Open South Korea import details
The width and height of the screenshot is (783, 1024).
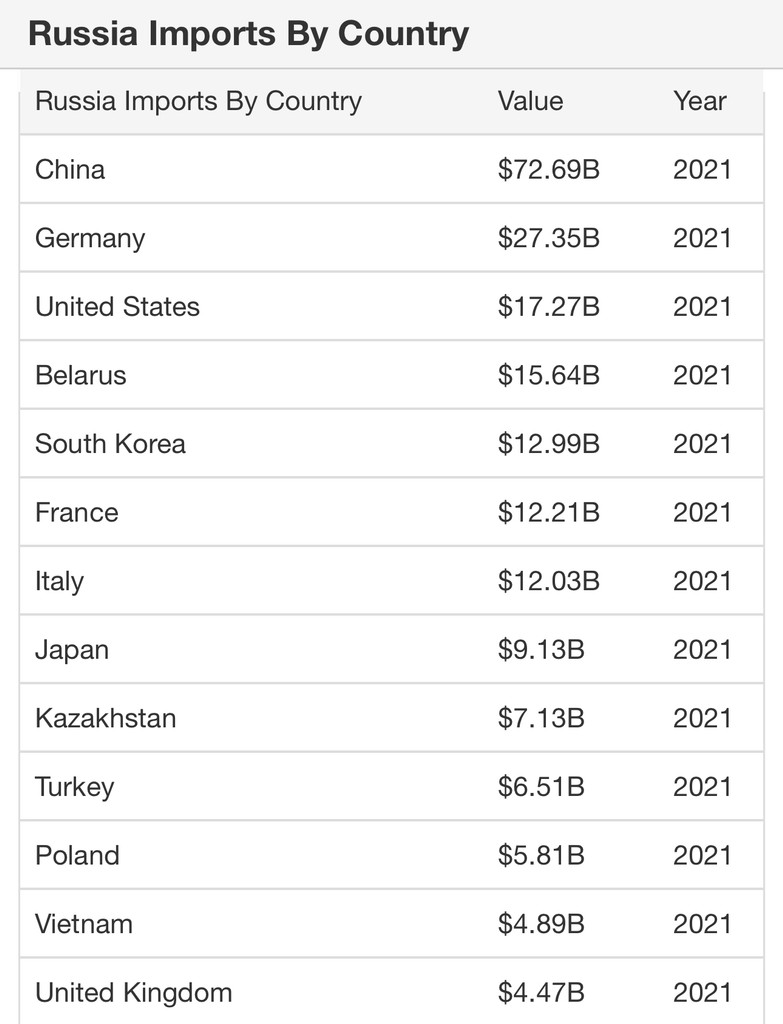pos(110,444)
